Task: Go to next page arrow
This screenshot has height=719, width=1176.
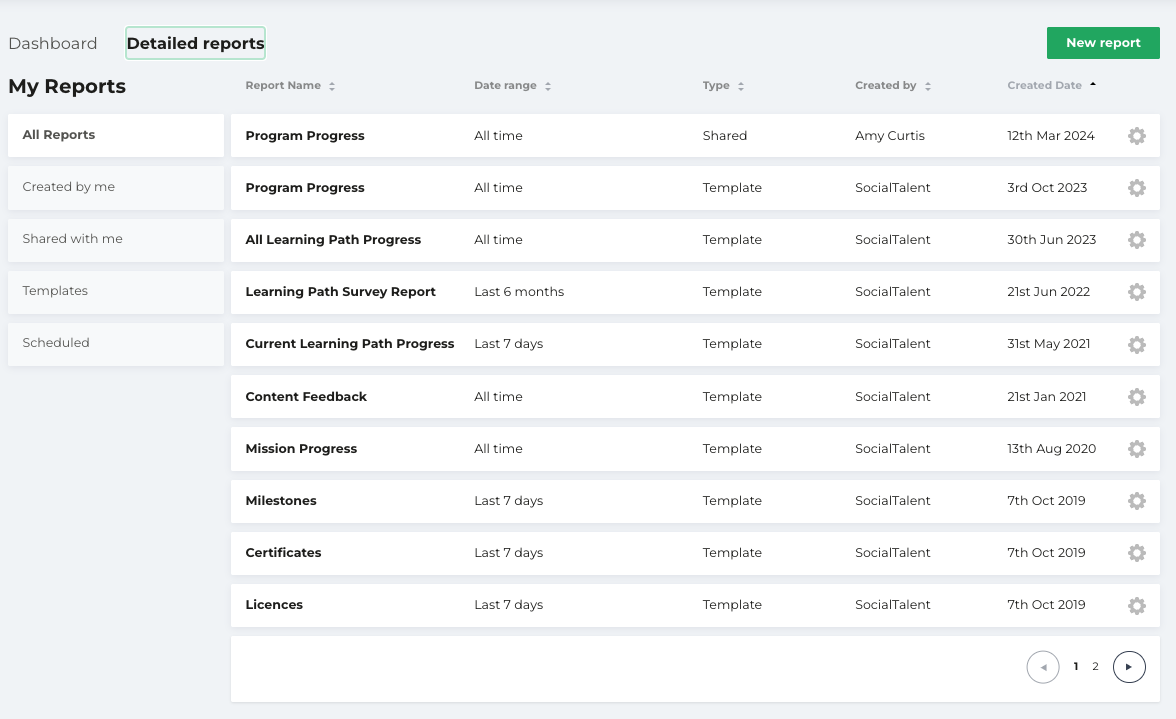Action: point(1129,667)
